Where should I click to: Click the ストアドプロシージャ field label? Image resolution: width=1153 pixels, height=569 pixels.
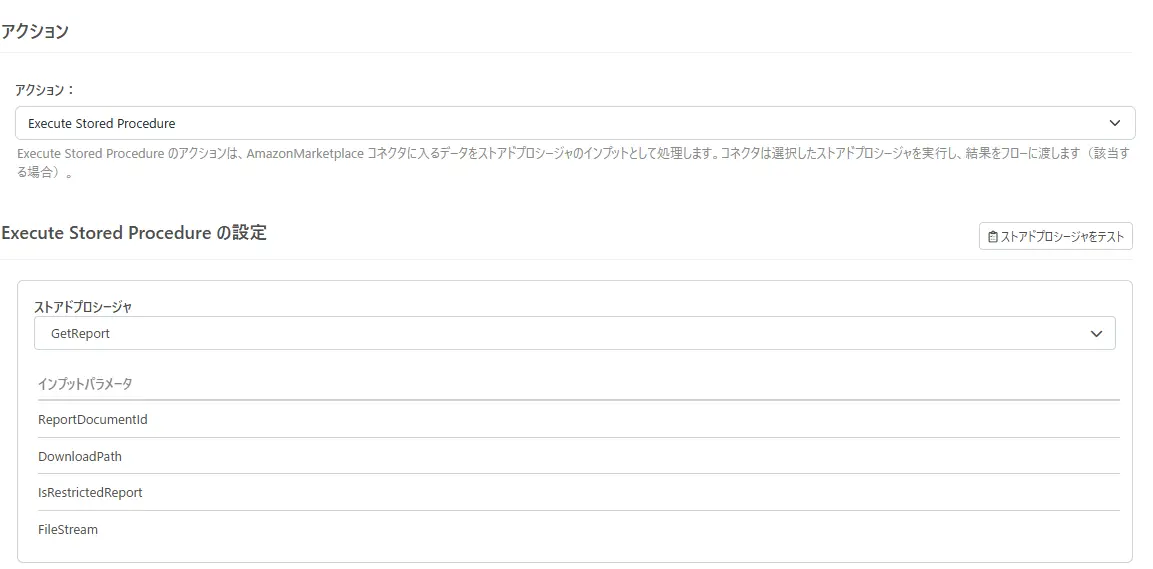(83, 307)
